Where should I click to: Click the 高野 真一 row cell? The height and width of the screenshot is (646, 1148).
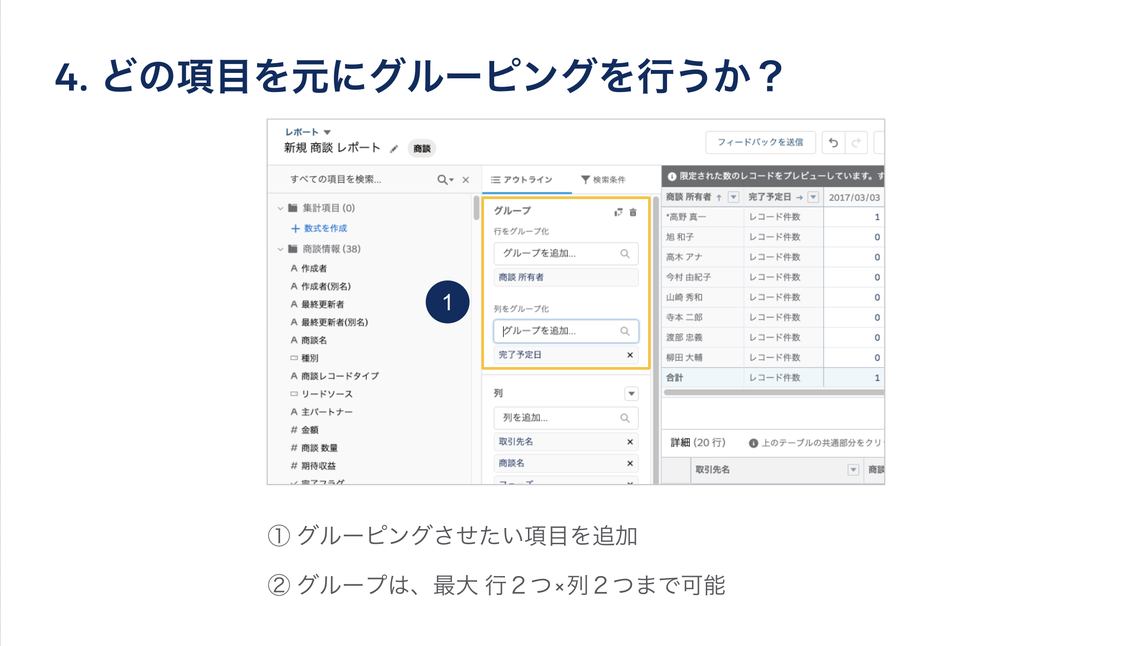[703, 217]
